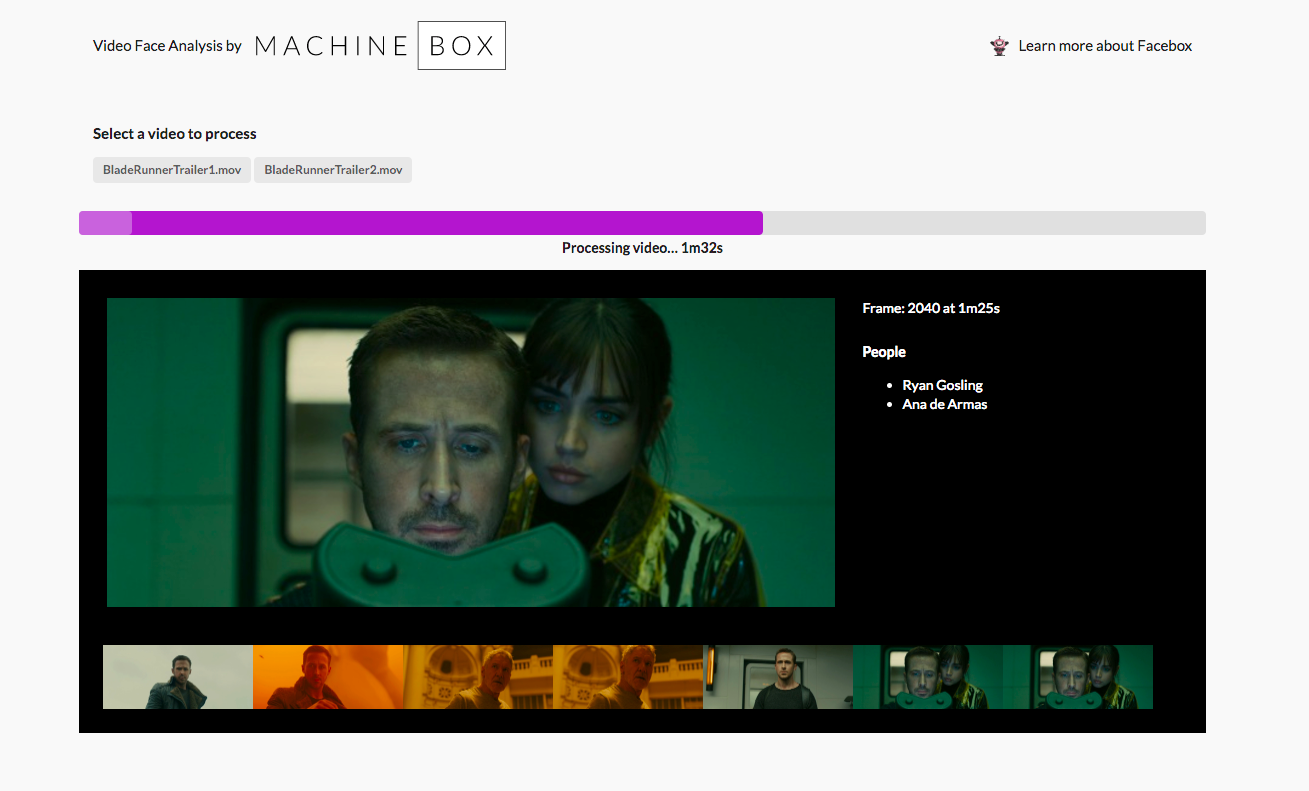Open the last green couple thumbnail
1309x791 pixels.
(x=1078, y=677)
